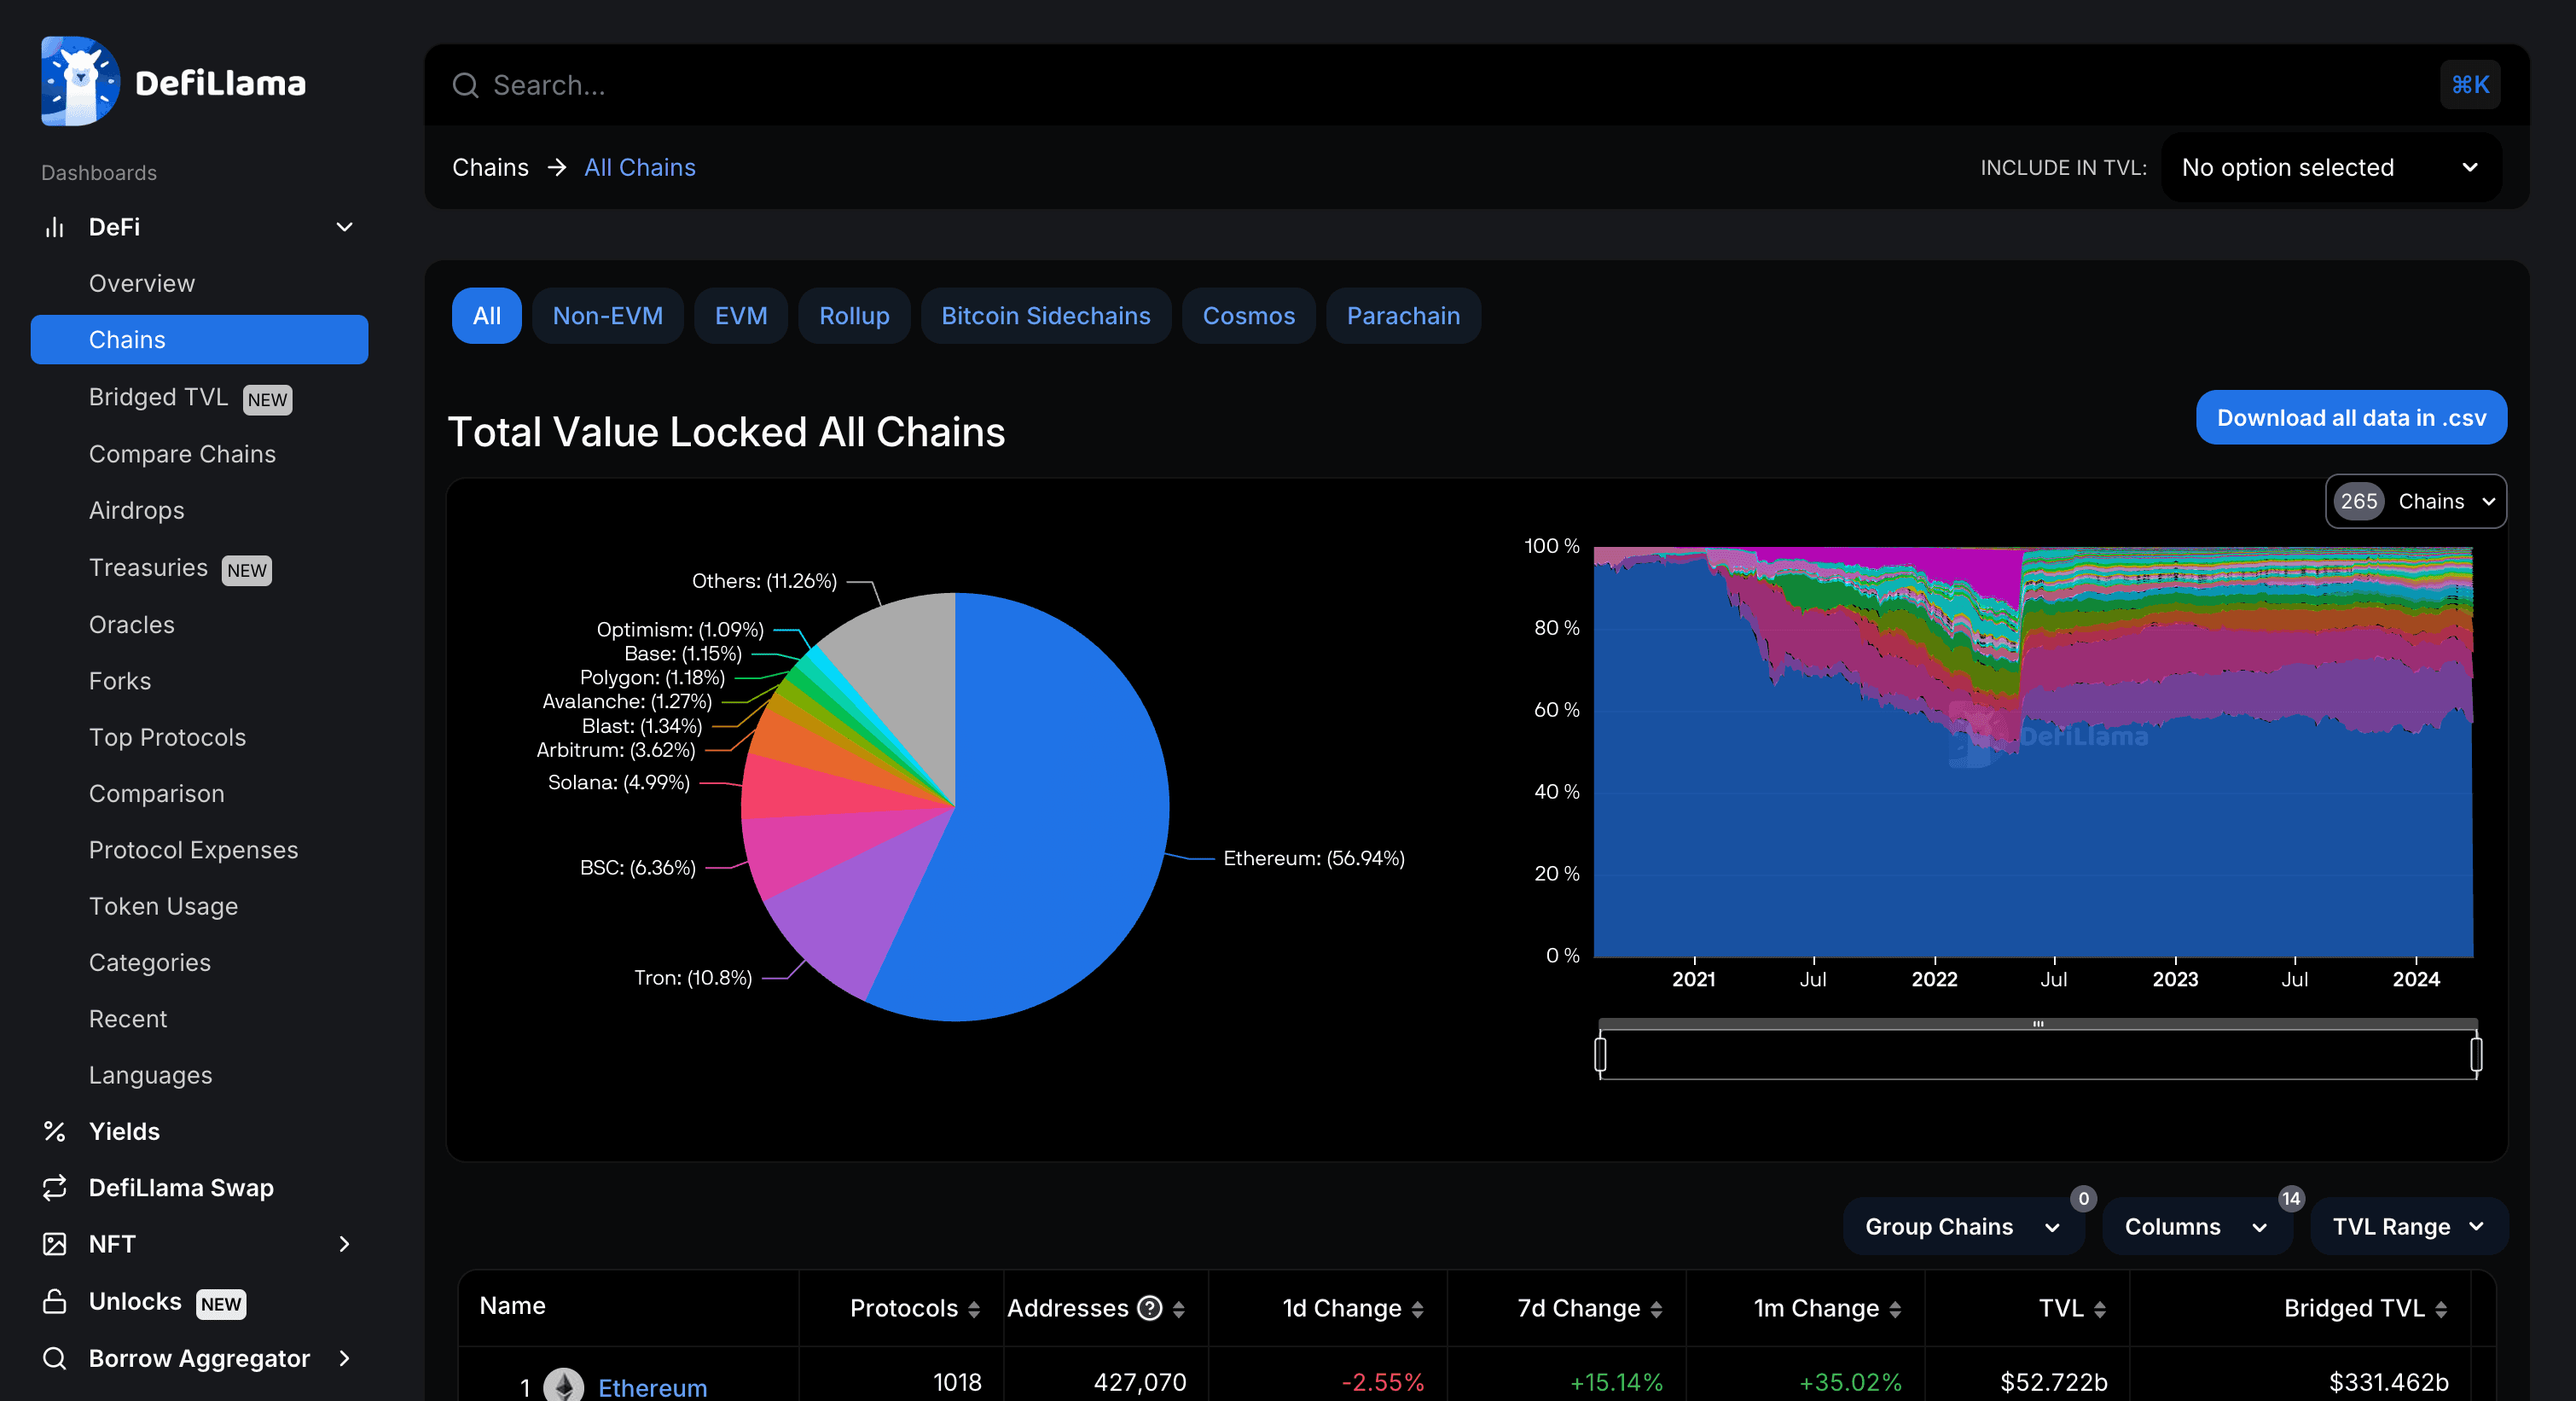Click the Ethereum logo icon in table
This screenshot has width=2576, height=1401.
tap(564, 1385)
